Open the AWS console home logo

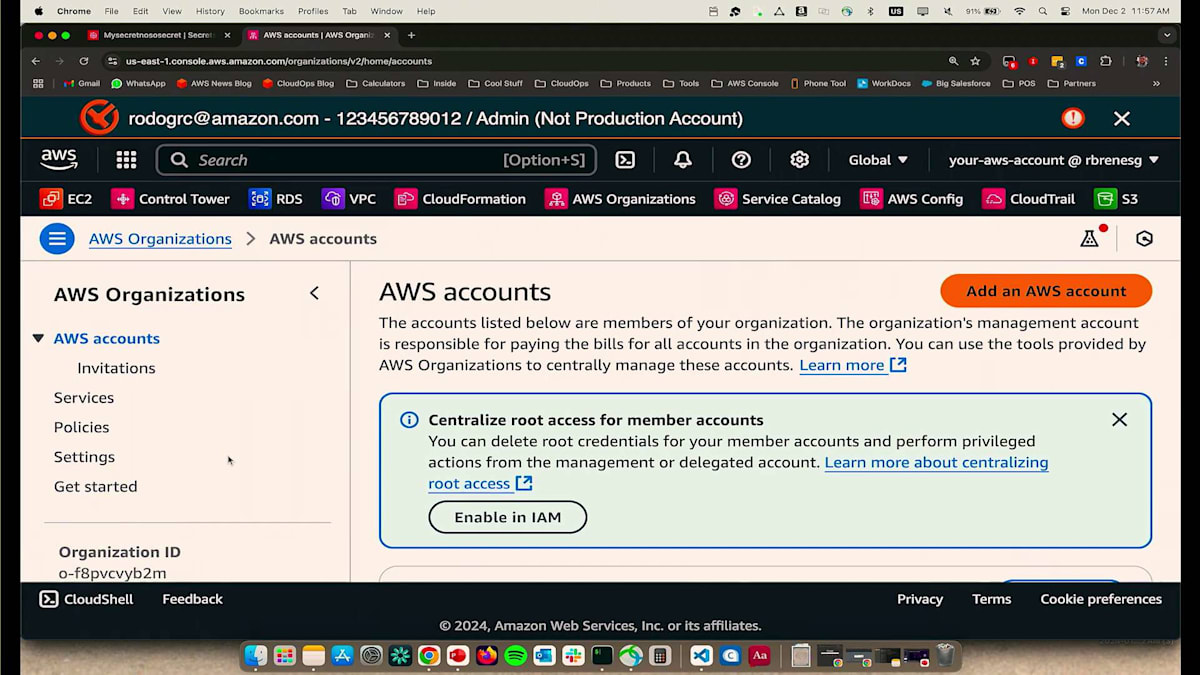(59, 160)
